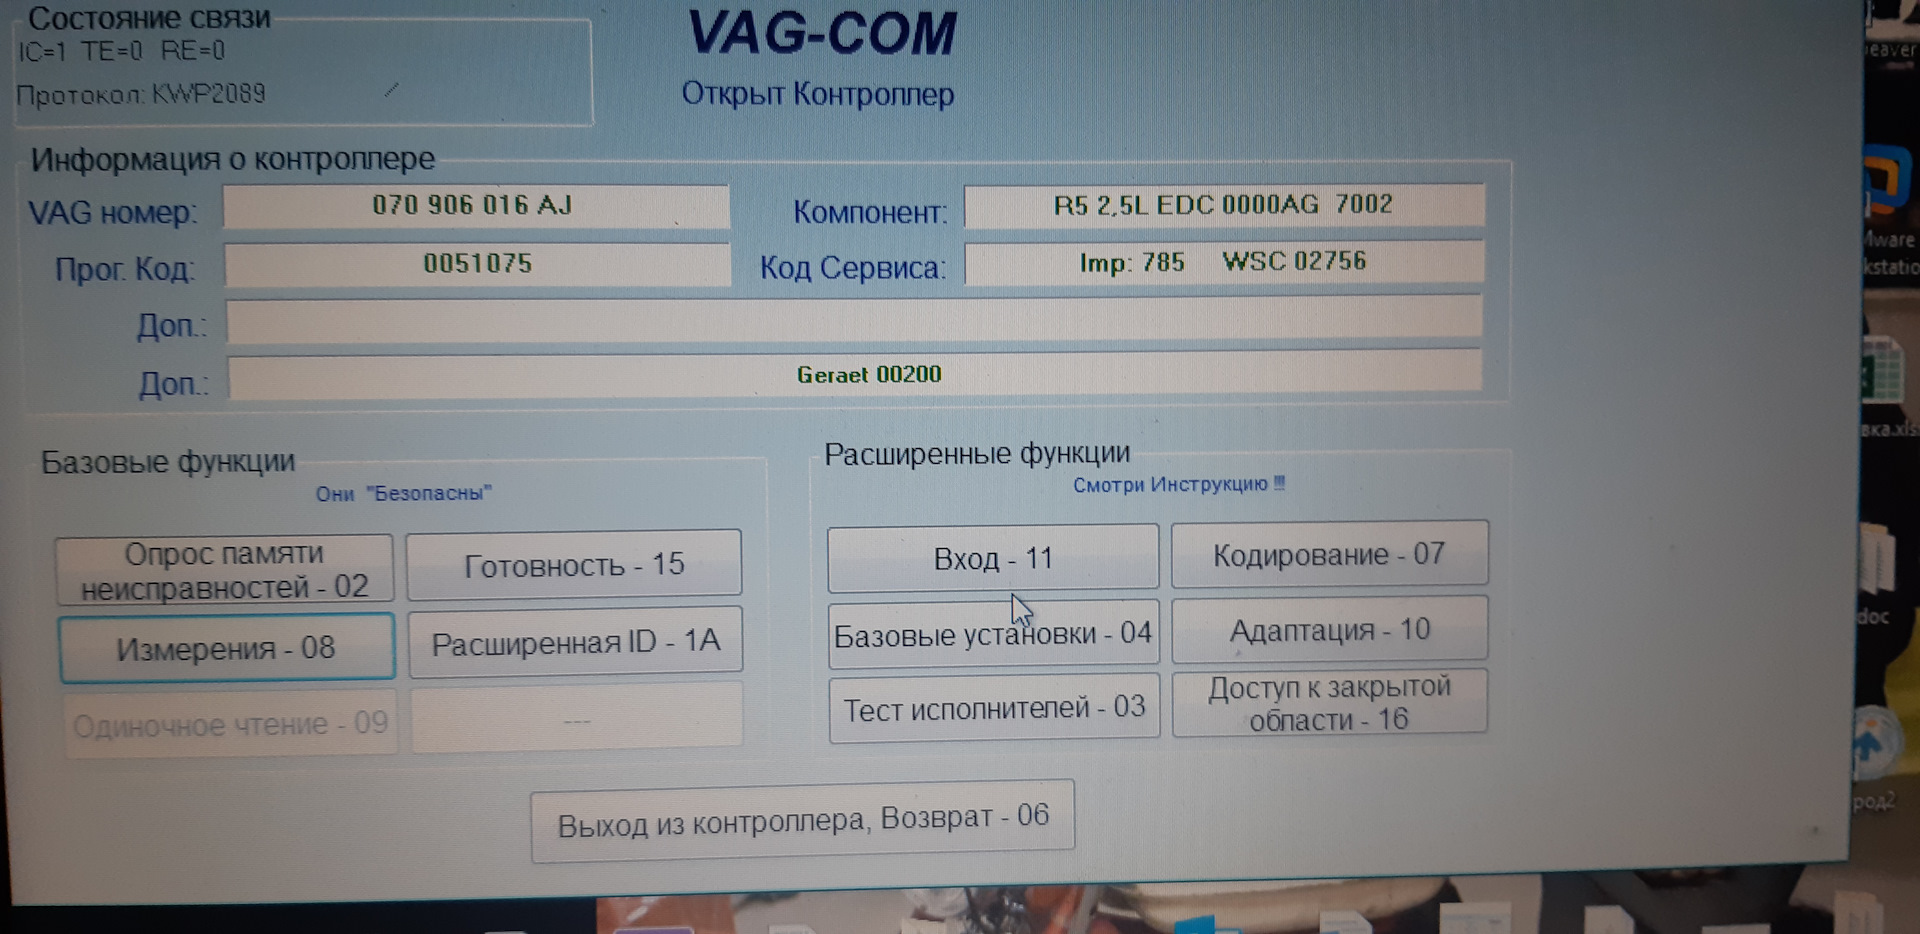This screenshot has width=1920, height=934.
Task: Click the first empty Доп. field
Action: 854,321
